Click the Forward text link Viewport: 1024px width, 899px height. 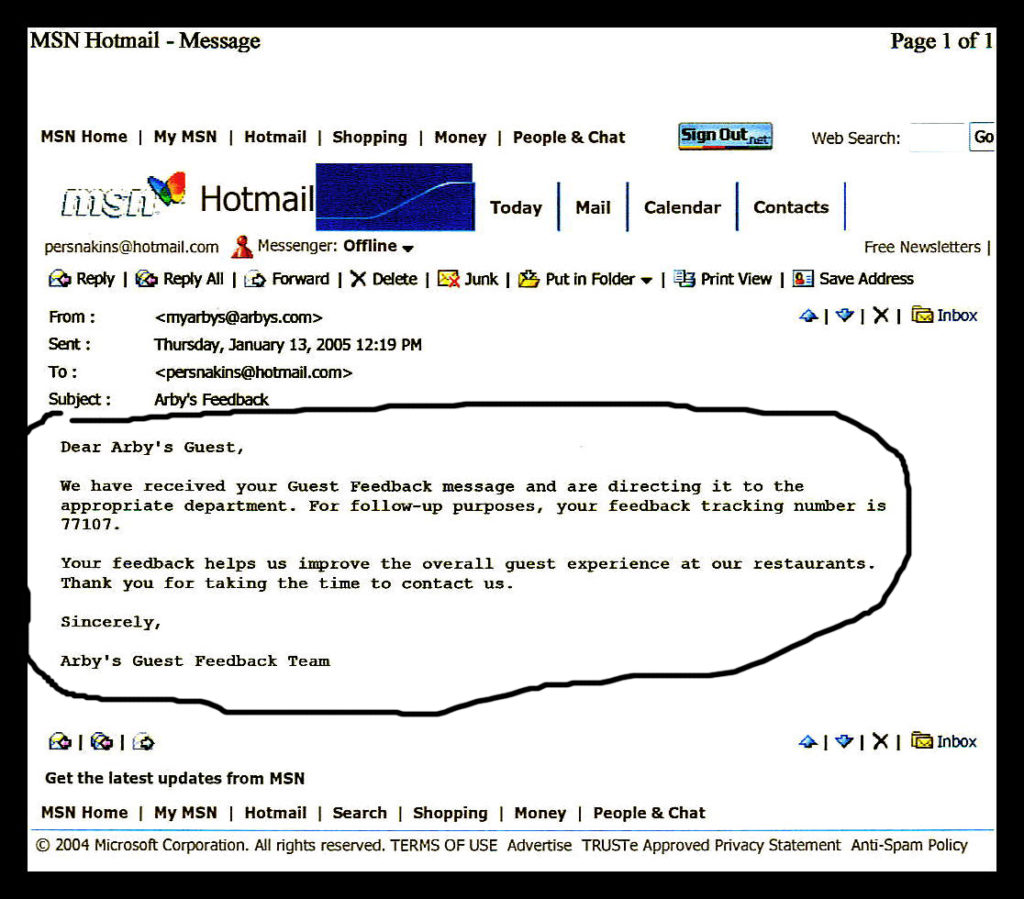[x=300, y=279]
